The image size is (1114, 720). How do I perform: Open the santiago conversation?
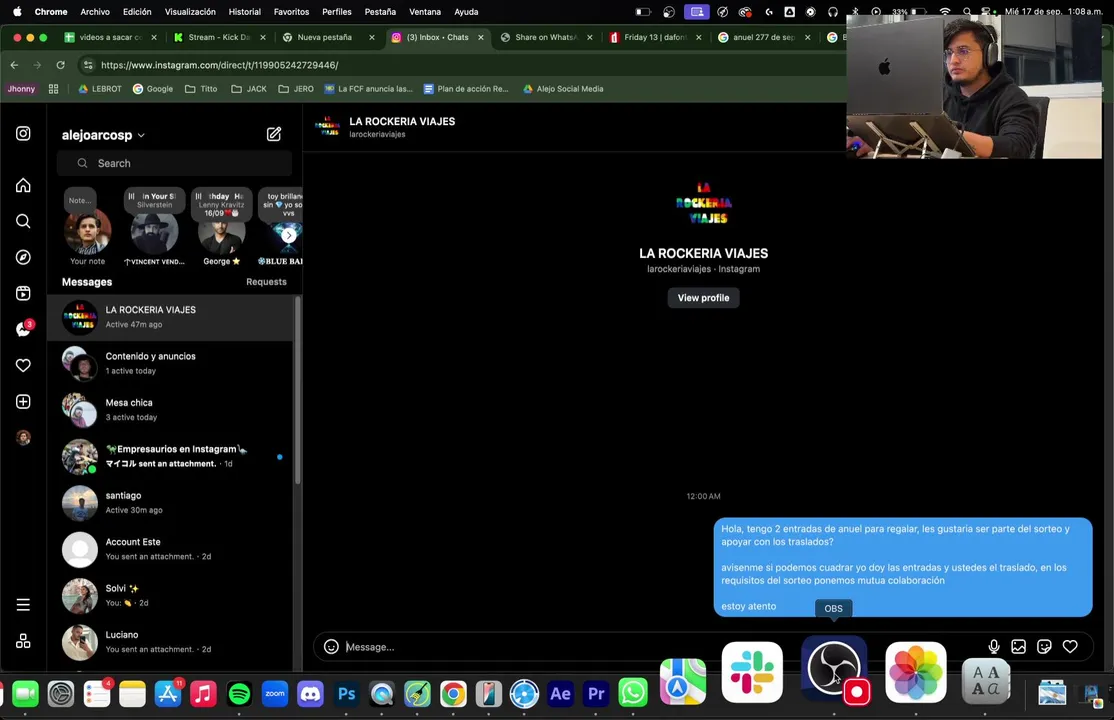(x=171, y=503)
